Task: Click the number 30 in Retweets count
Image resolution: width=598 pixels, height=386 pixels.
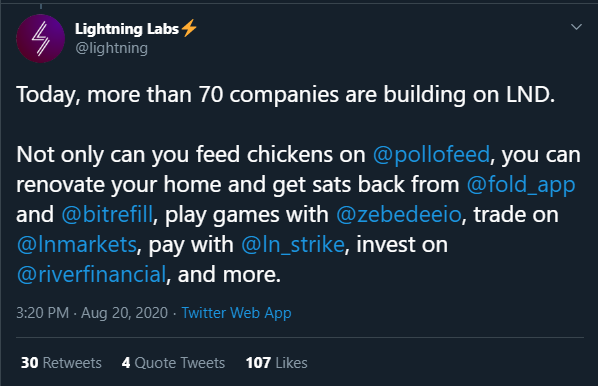Action: [x=29, y=363]
